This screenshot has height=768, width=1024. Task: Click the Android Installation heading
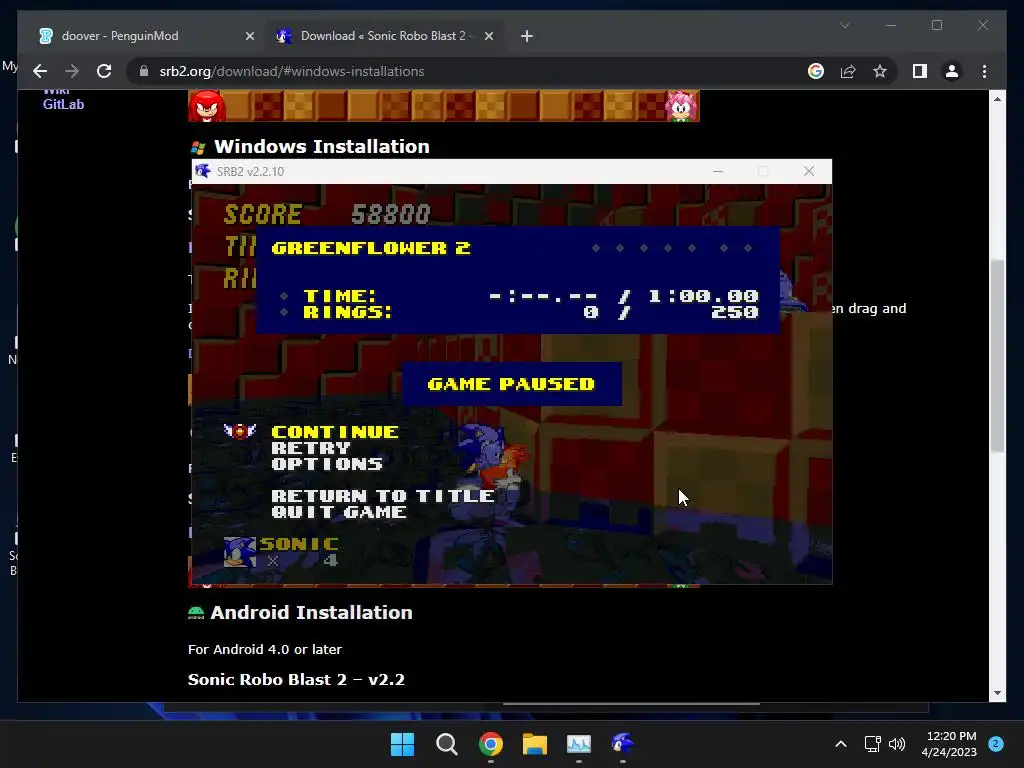[x=311, y=613]
